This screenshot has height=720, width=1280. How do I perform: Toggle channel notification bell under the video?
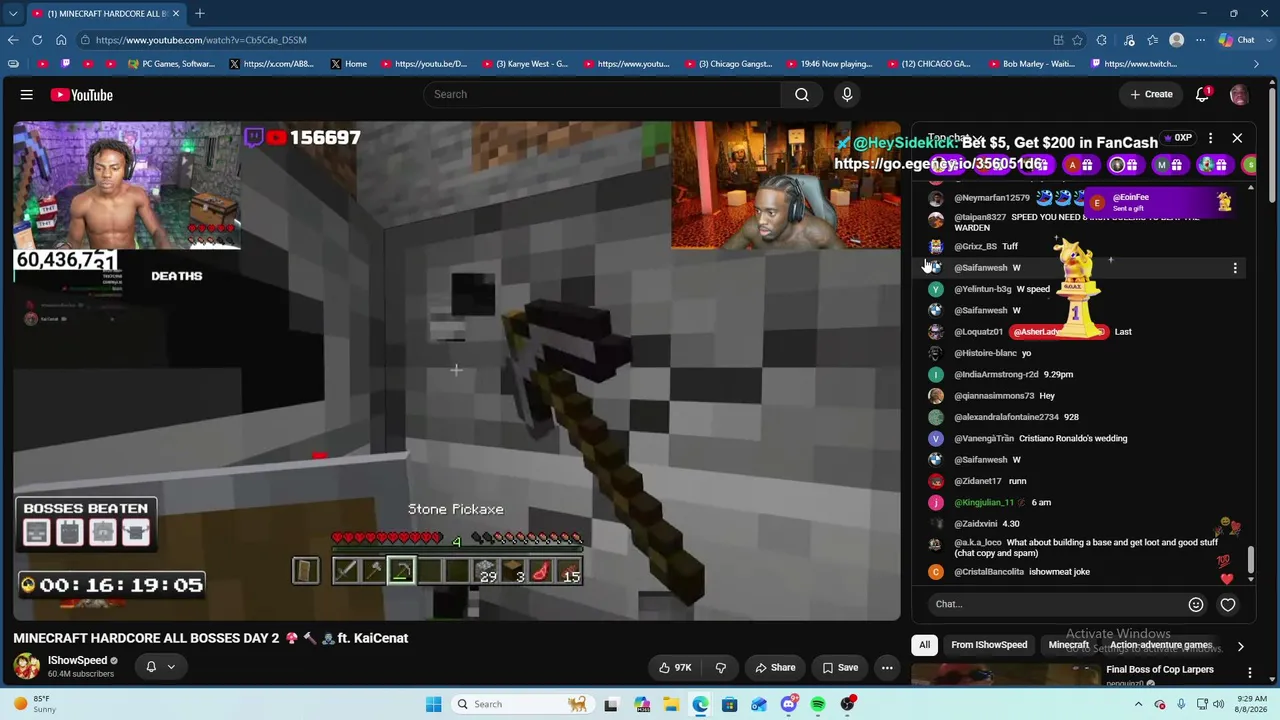click(151, 667)
